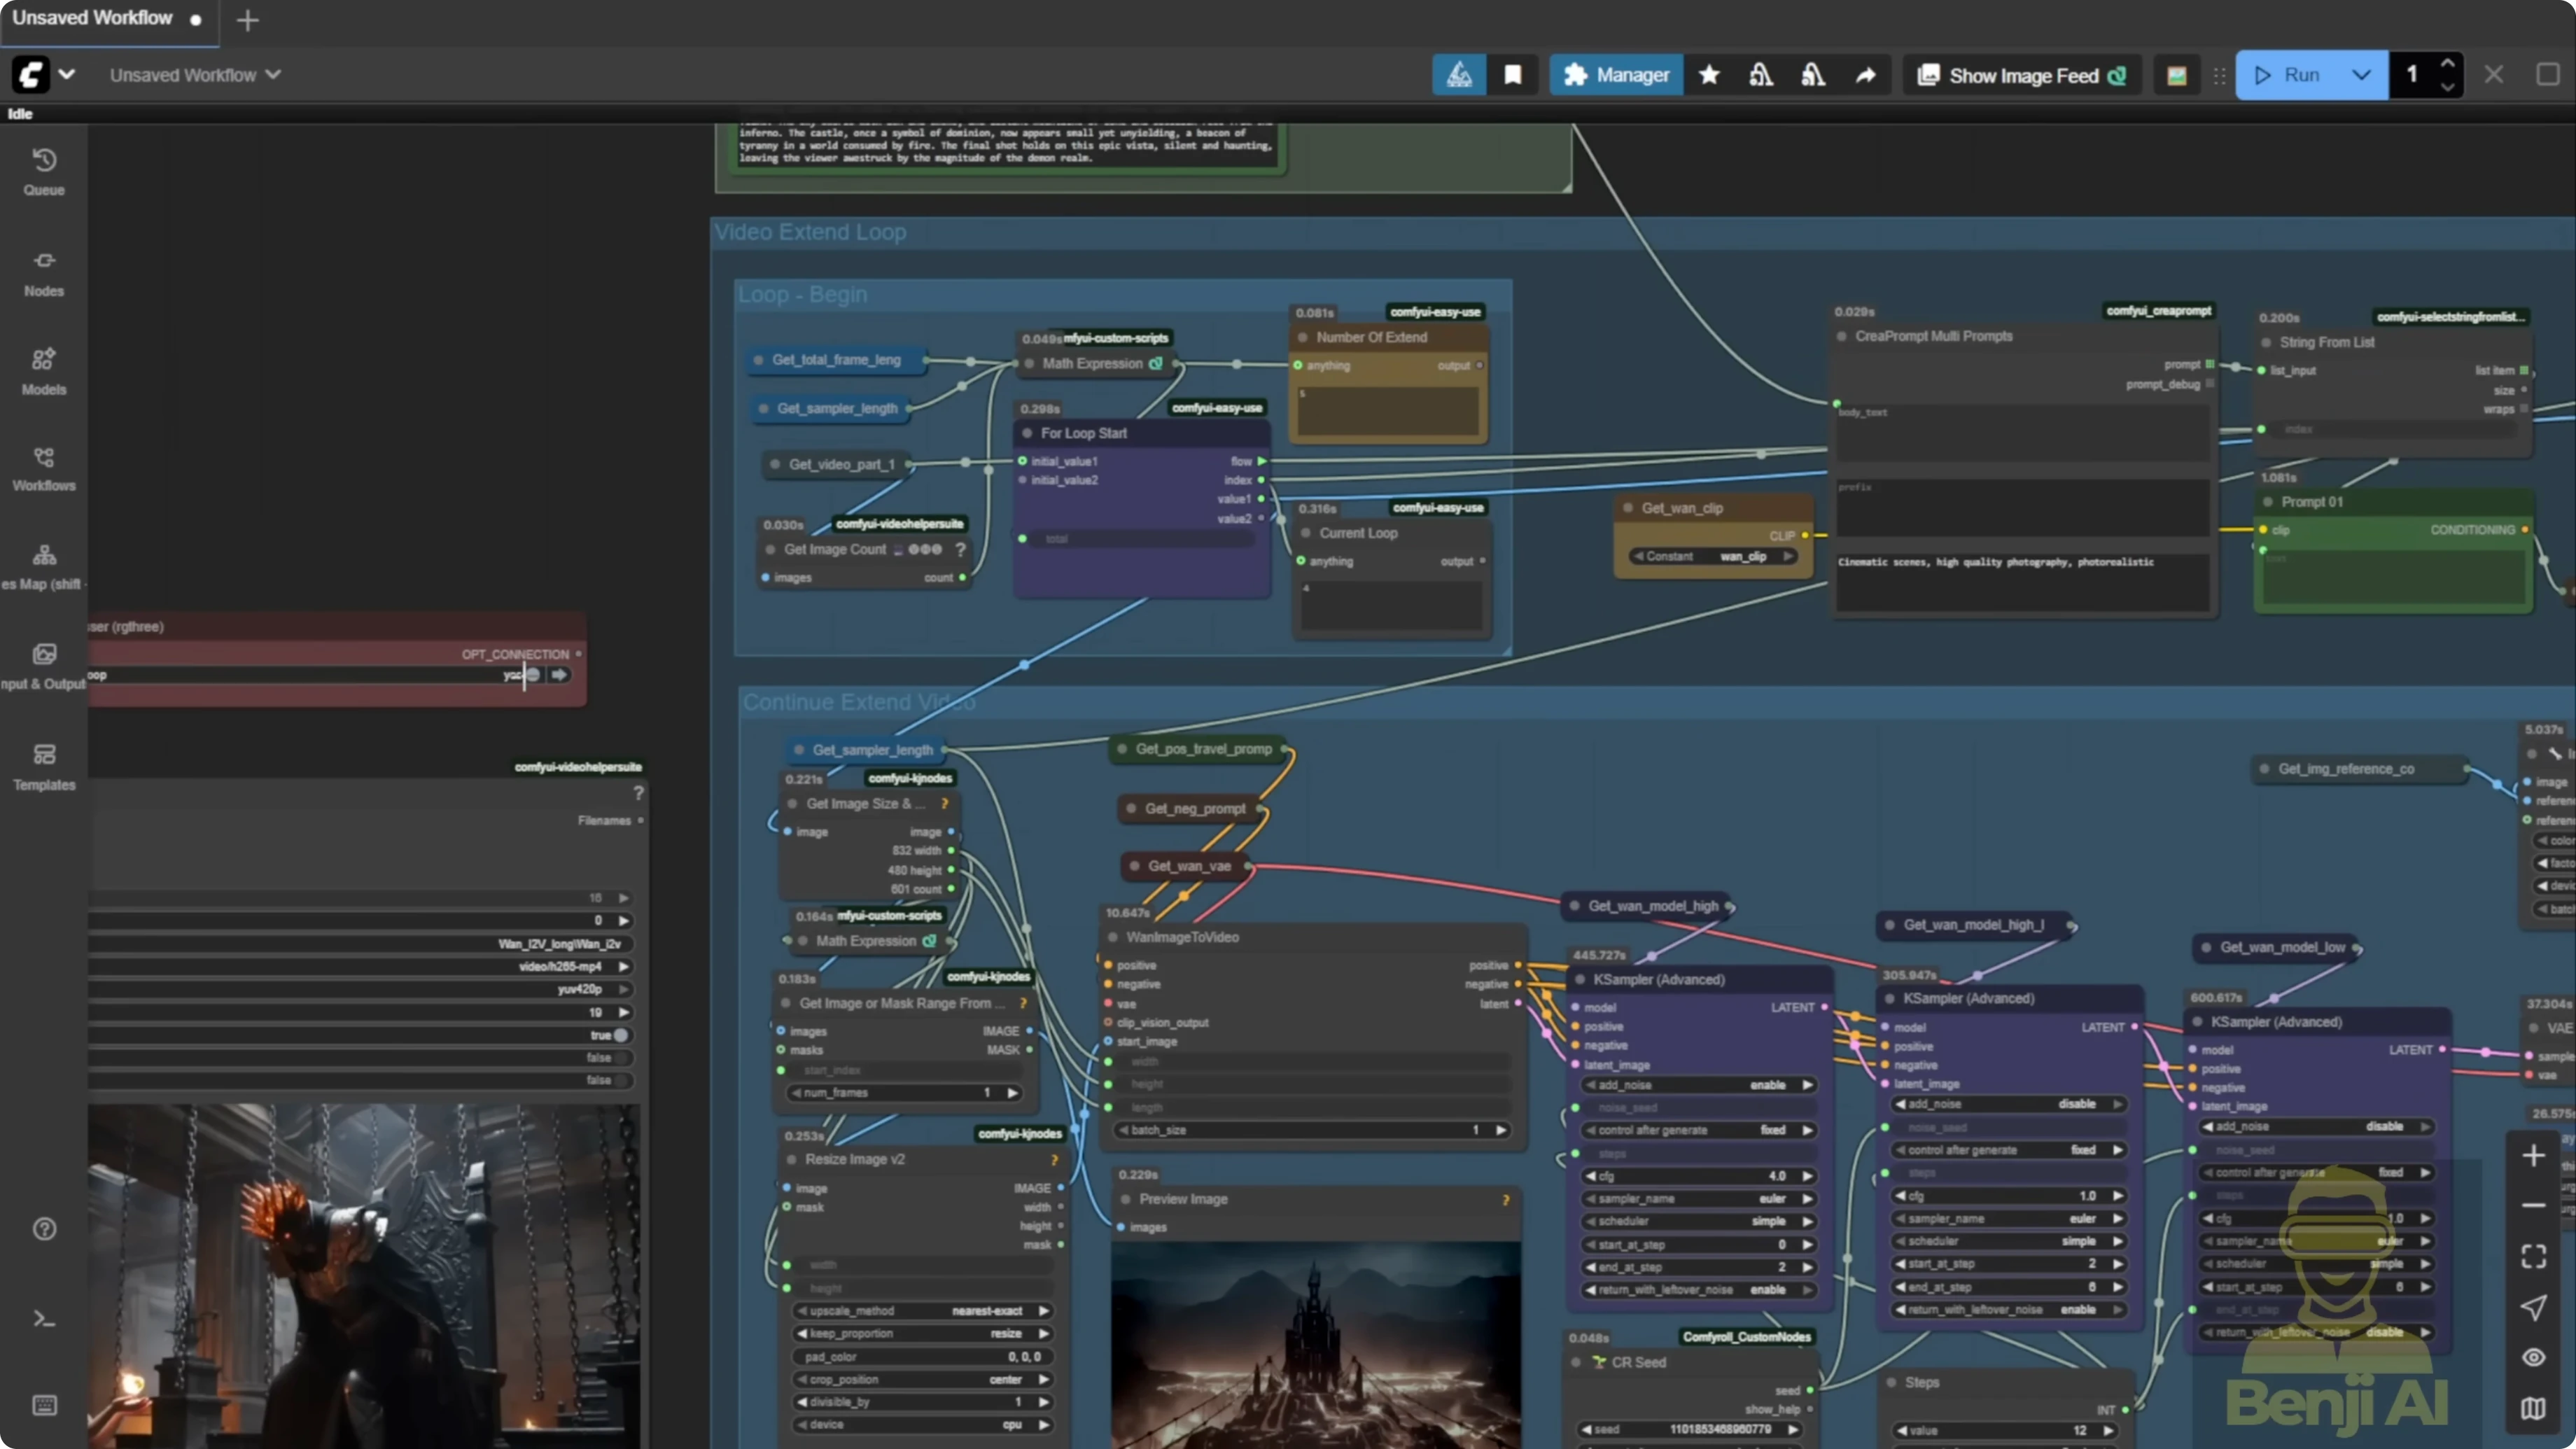Open the Run button's dropdown chevron
Image resolution: width=2576 pixels, height=1449 pixels.
pos(2362,74)
